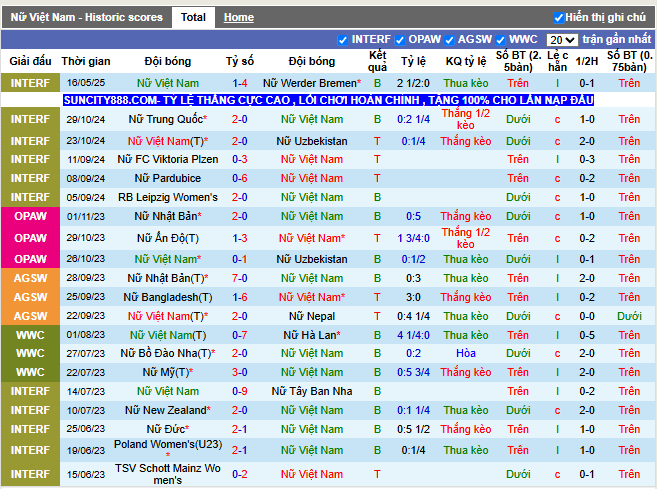Open the 20 recent matches dropdown
The image size is (657, 489).
pos(562,40)
